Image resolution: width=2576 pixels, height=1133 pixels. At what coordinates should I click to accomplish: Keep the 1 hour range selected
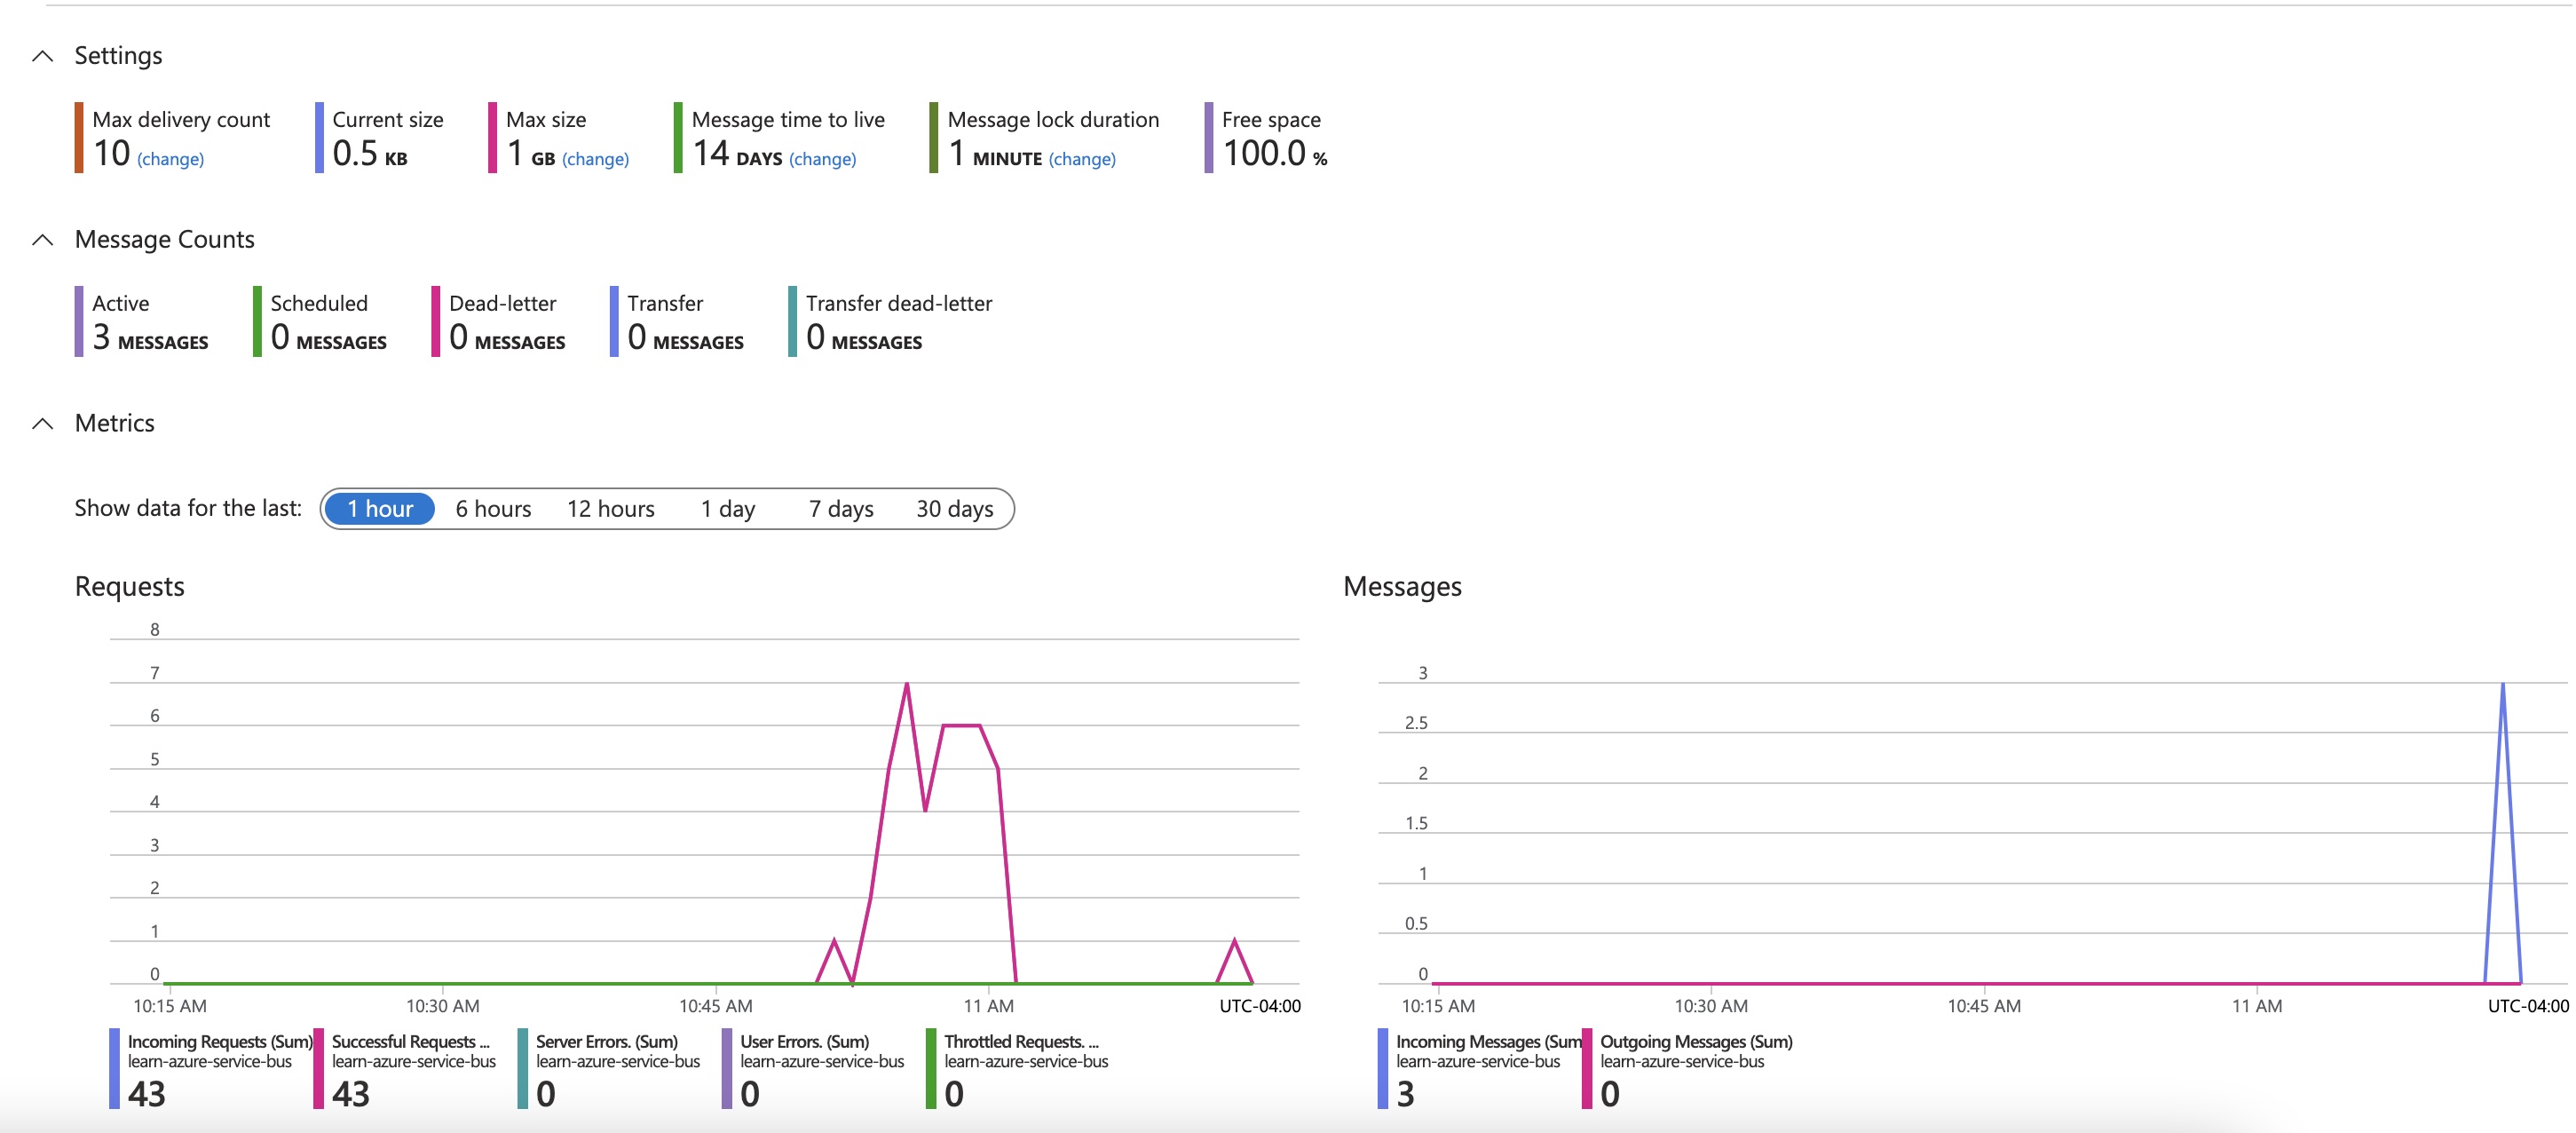pos(379,508)
